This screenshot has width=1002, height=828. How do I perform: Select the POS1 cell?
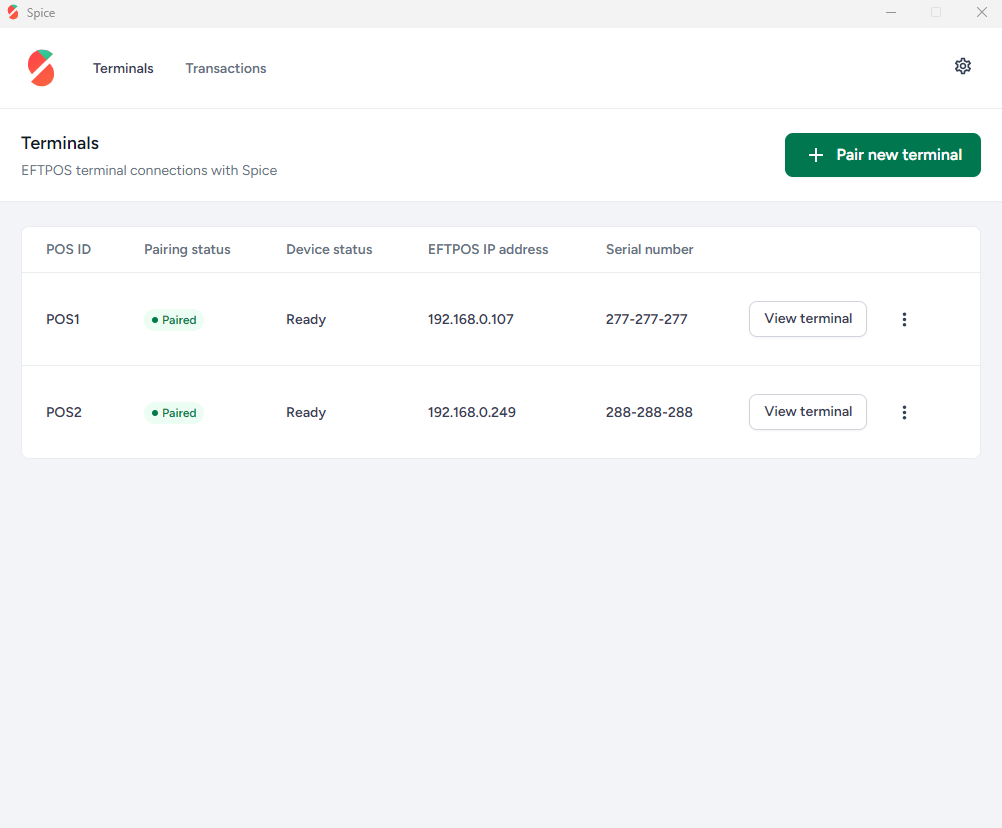(x=63, y=319)
